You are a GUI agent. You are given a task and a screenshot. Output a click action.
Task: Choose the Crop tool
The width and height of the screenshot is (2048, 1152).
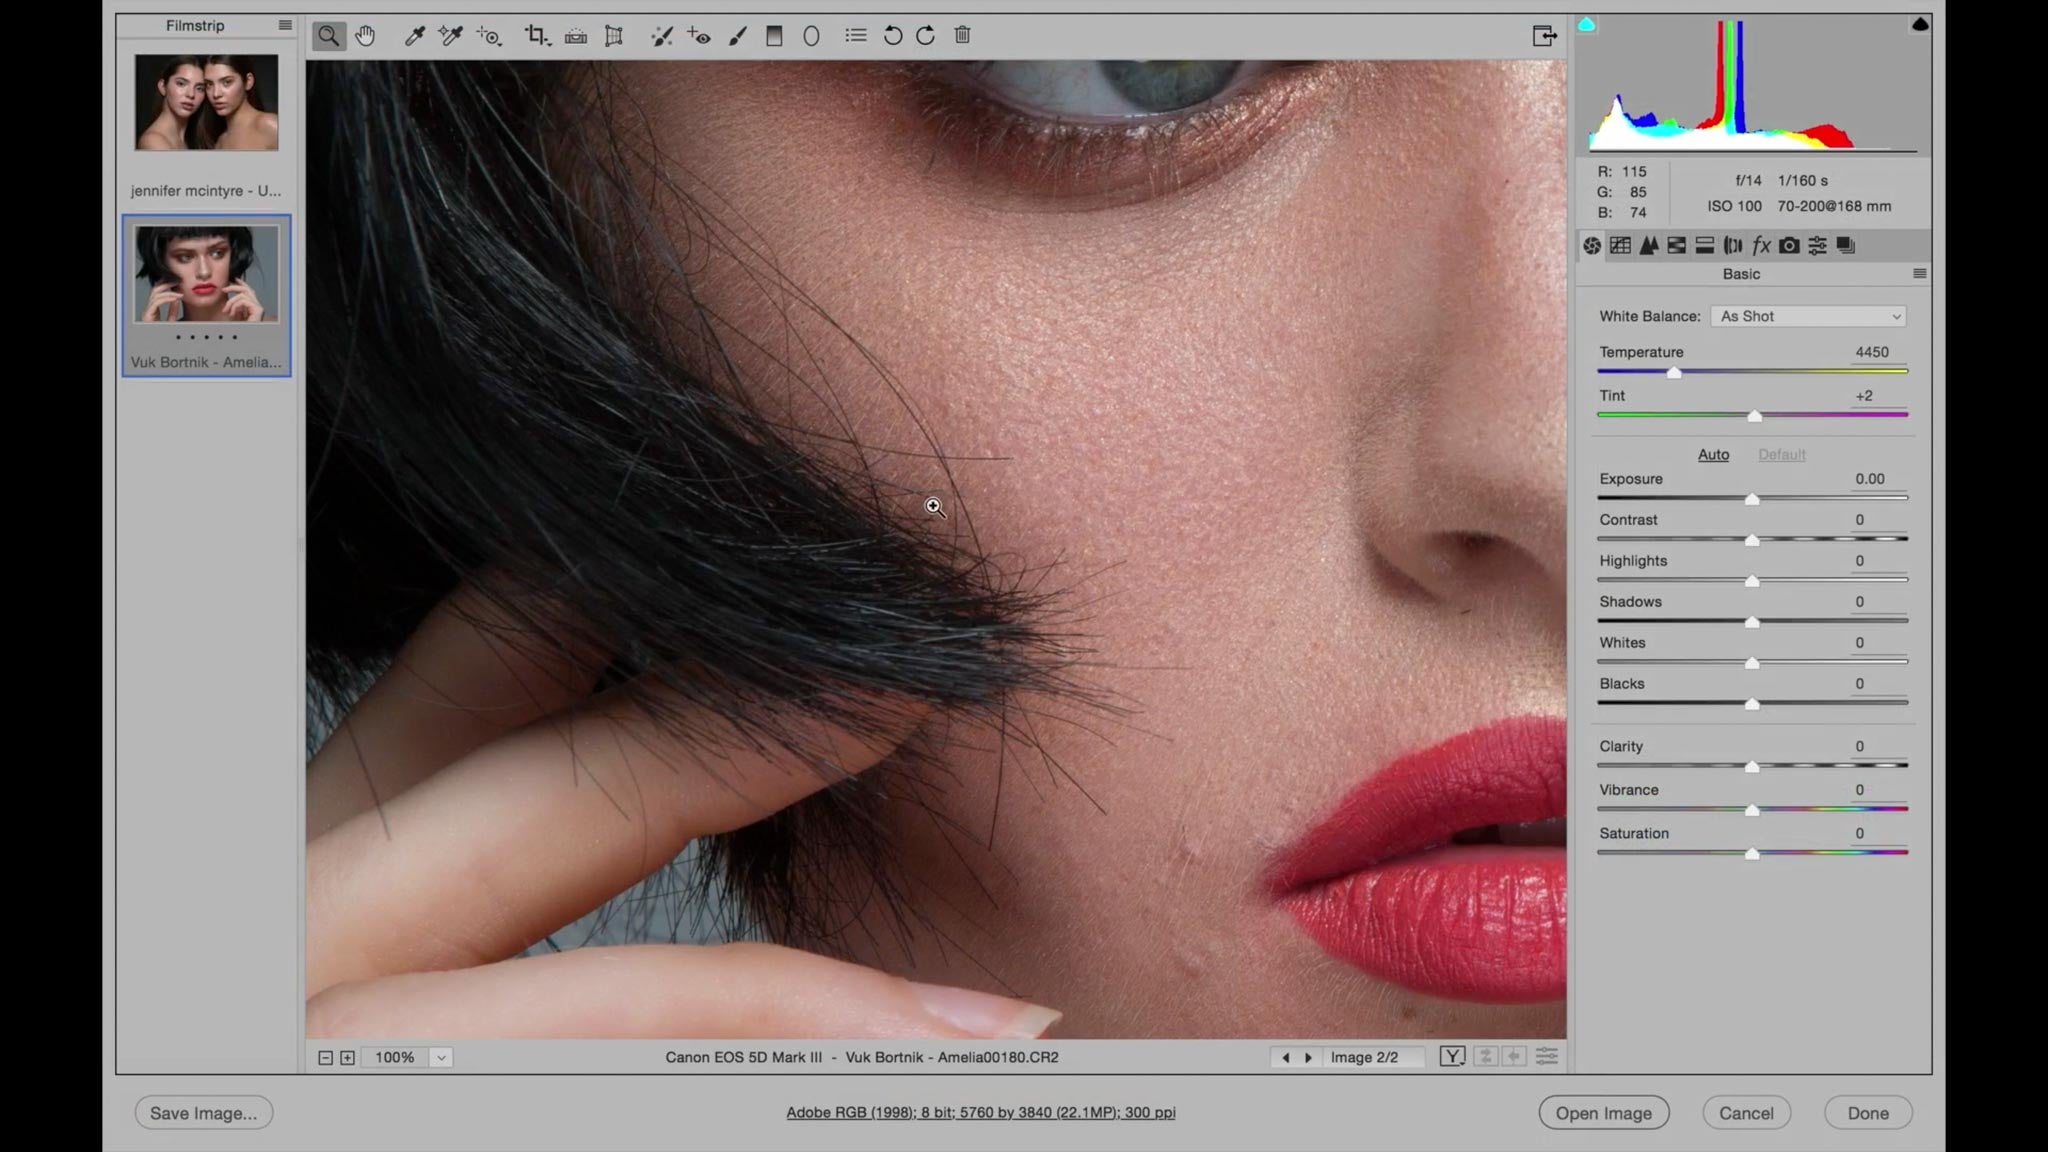(536, 36)
